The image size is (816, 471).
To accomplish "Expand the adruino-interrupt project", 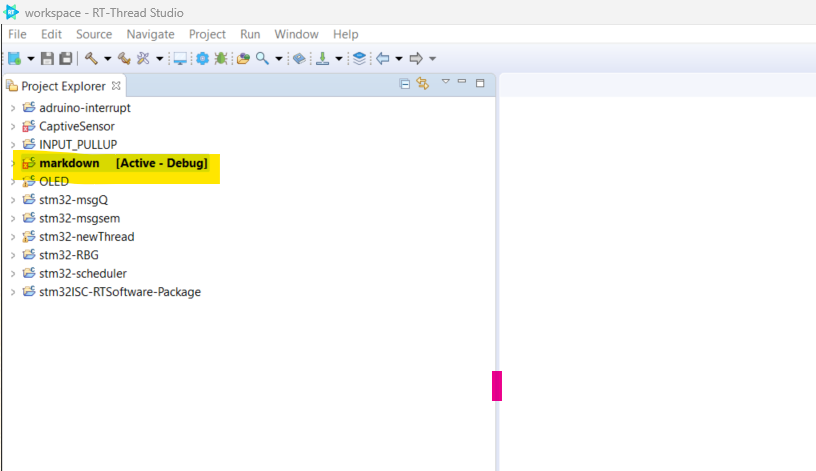I will click(12, 108).
